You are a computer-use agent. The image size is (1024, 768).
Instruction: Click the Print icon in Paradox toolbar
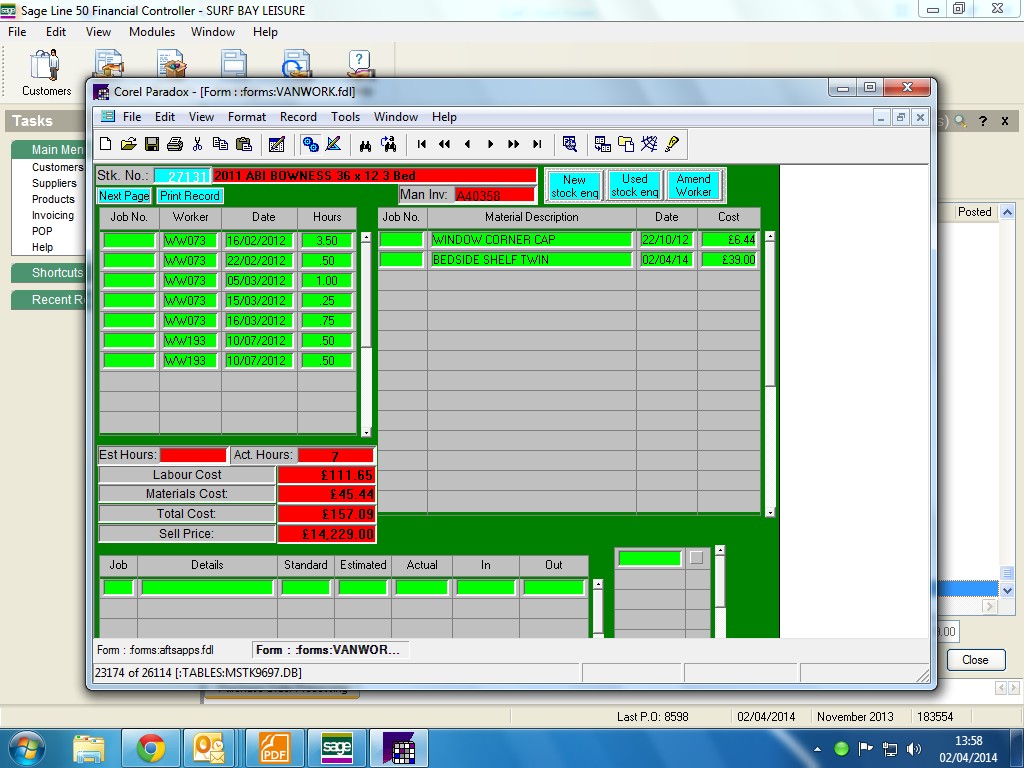click(x=175, y=144)
